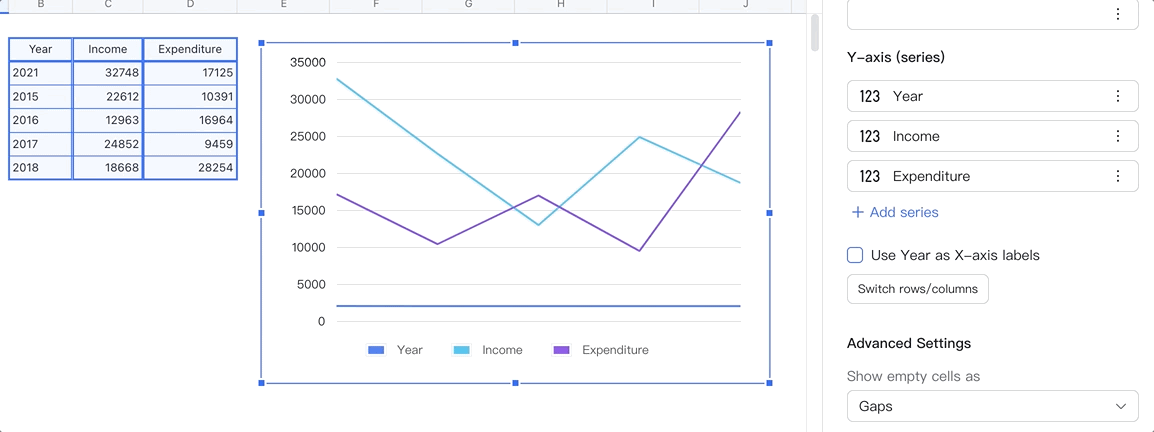The width and height of the screenshot is (1154, 432).
Task: Toggle the Income legend marker in chart
Action: click(461, 350)
